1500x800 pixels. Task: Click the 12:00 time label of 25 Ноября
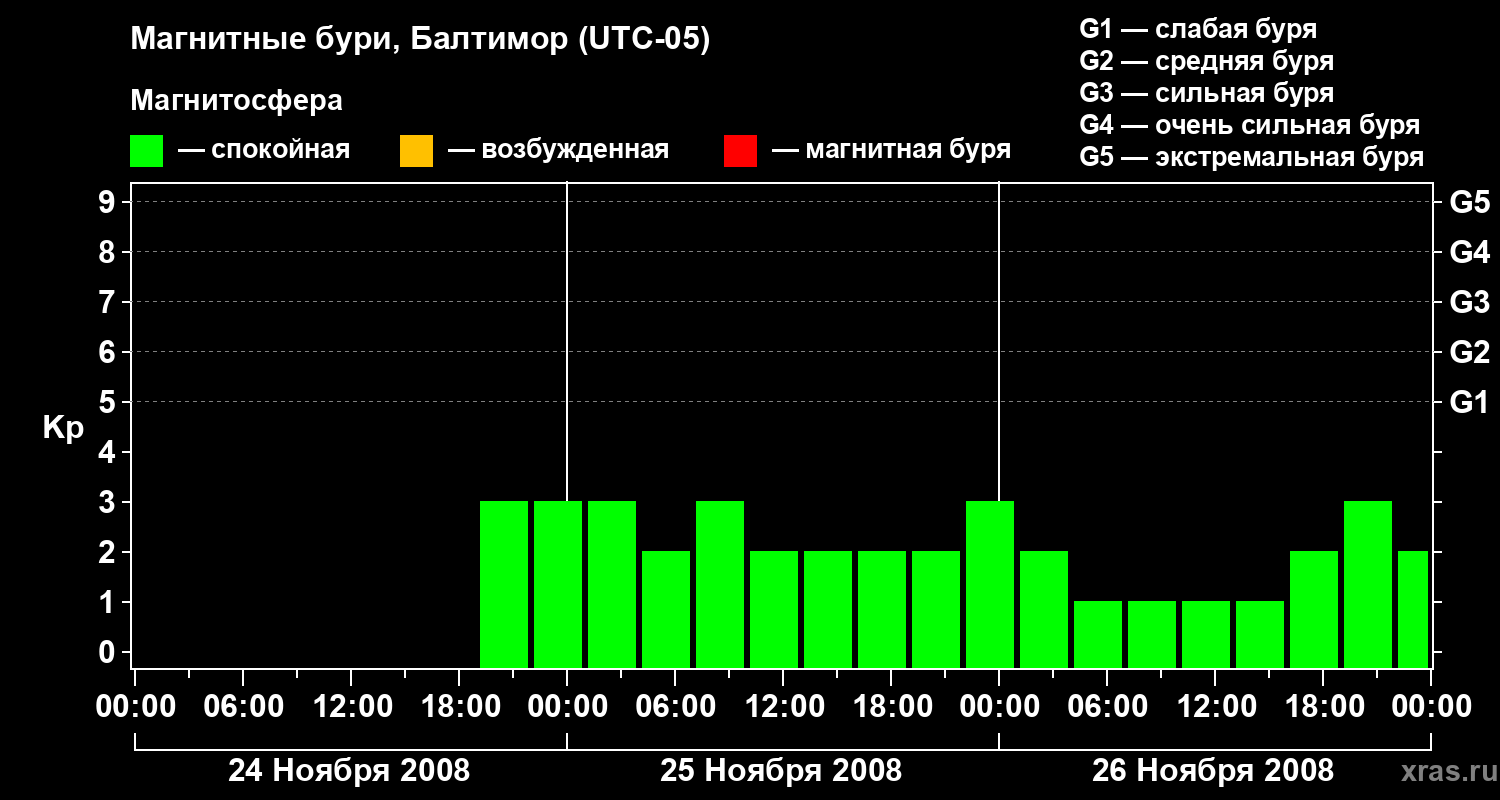(784, 707)
